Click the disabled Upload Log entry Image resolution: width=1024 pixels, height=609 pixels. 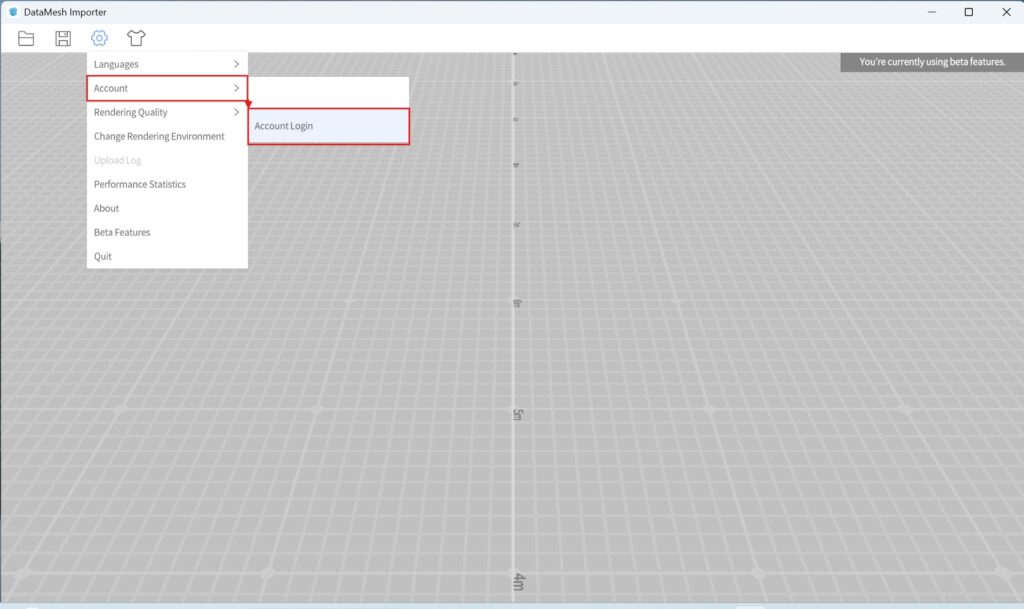[x=118, y=160]
